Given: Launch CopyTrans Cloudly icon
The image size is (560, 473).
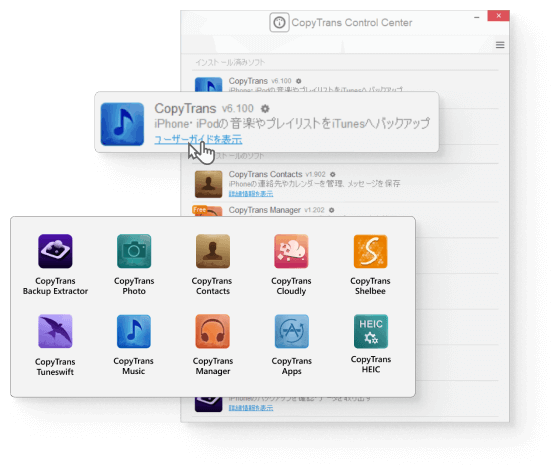Looking at the screenshot, I should 291,251.
